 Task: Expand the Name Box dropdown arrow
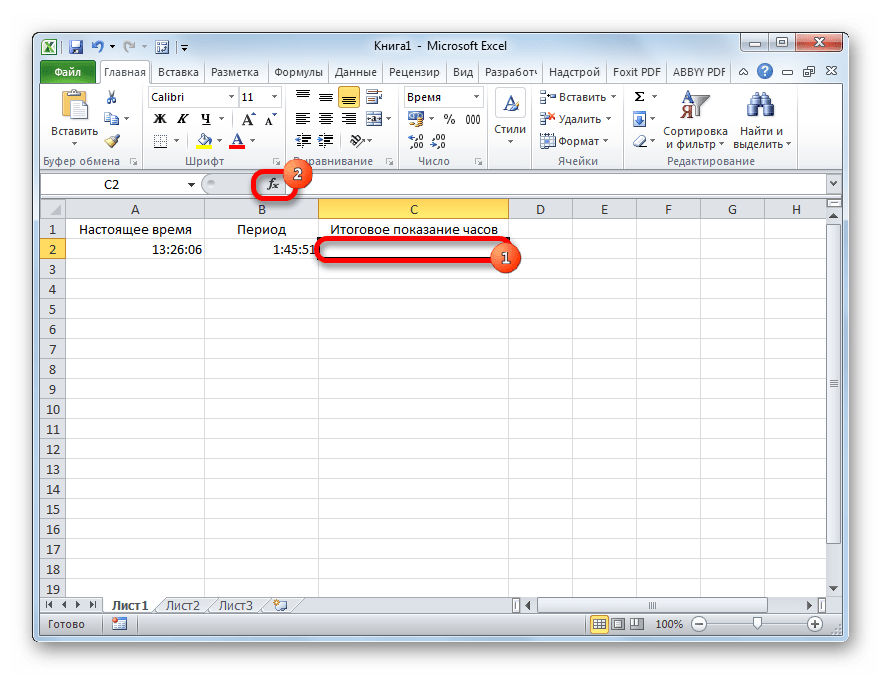click(191, 184)
